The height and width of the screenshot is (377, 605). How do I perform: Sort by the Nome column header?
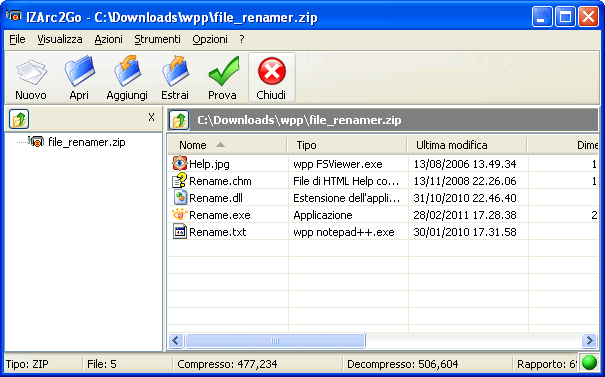pos(228,145)
